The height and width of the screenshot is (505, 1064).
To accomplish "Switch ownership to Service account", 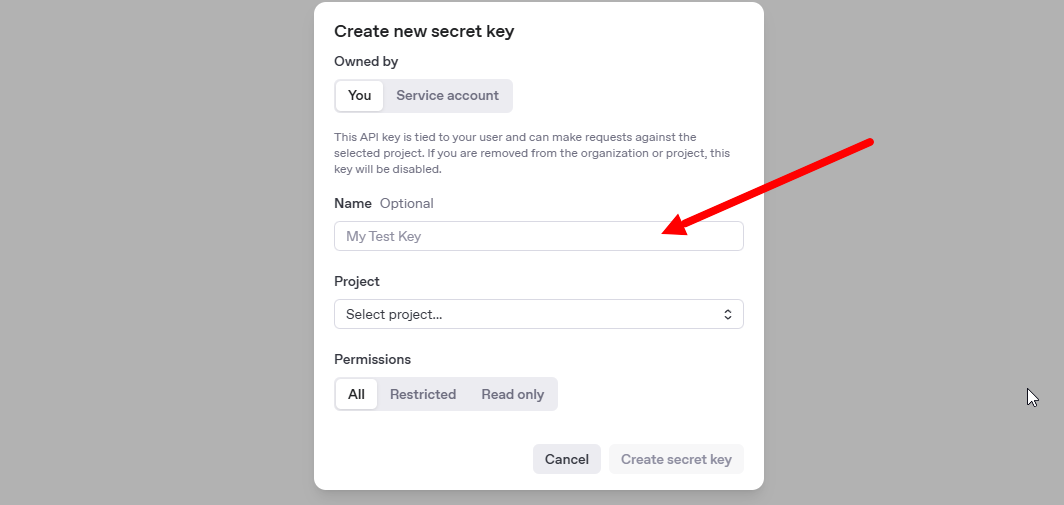I will (447, 96).
